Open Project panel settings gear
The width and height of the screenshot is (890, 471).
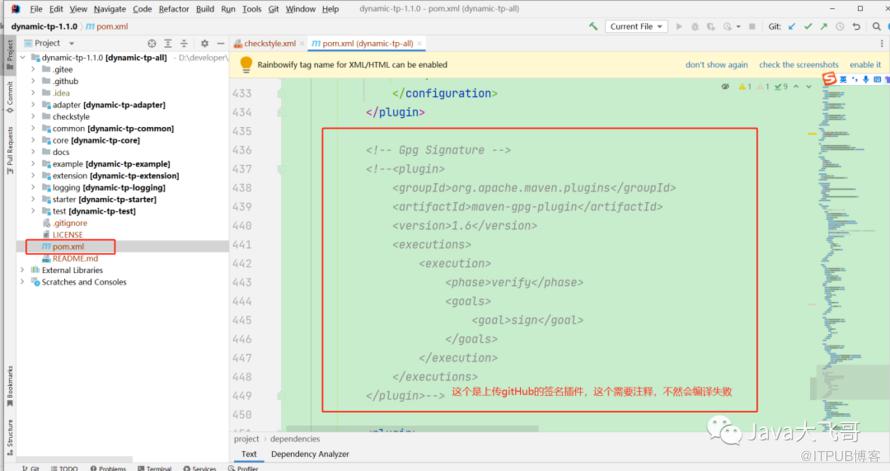tap(204, 44)
